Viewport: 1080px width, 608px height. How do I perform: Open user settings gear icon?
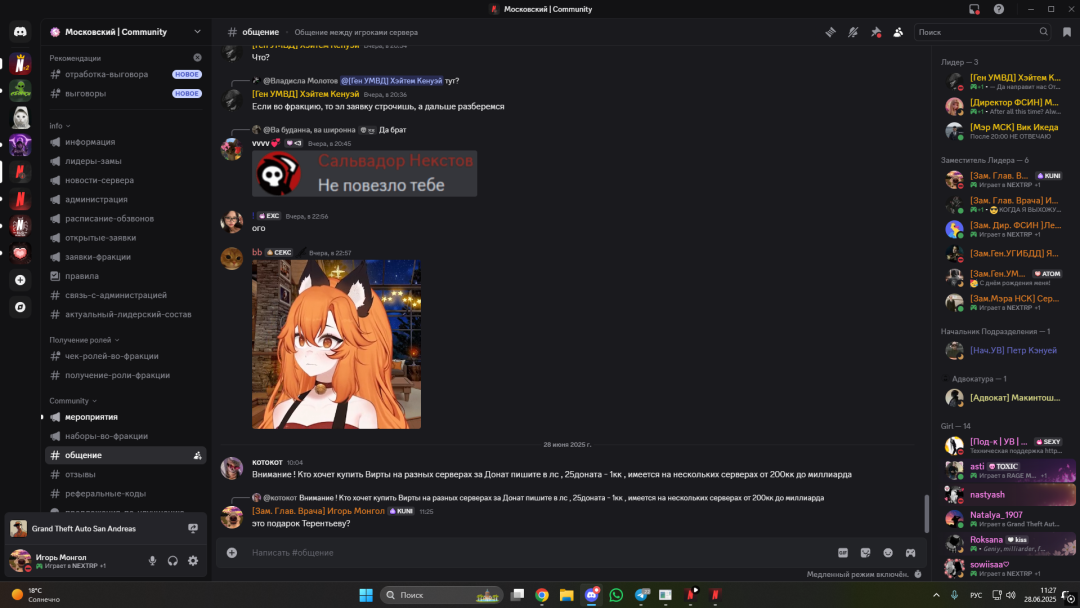coord(193,561)
